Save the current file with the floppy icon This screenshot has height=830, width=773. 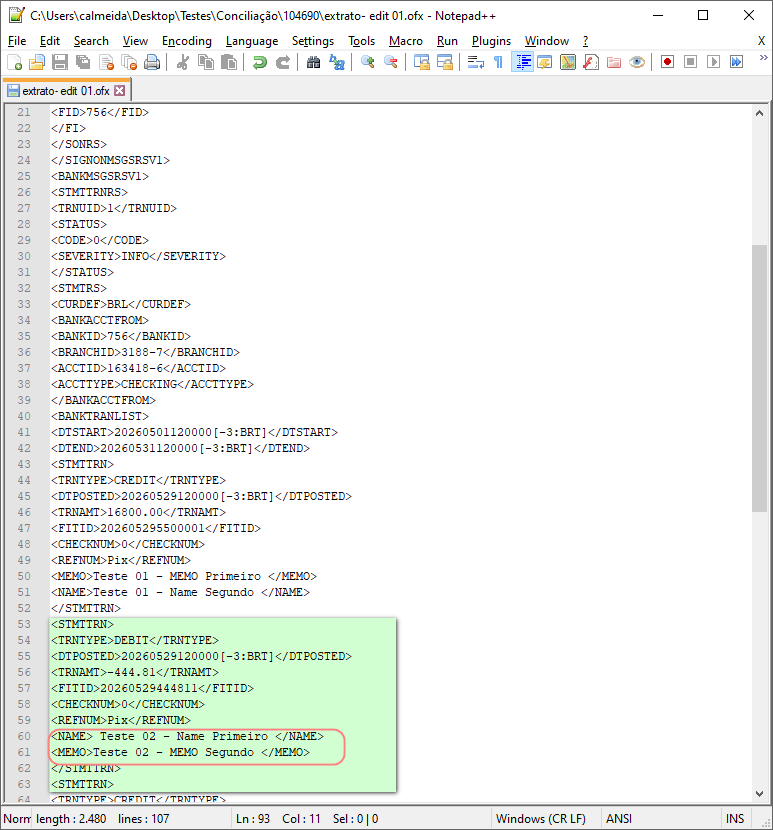(60, 62)
